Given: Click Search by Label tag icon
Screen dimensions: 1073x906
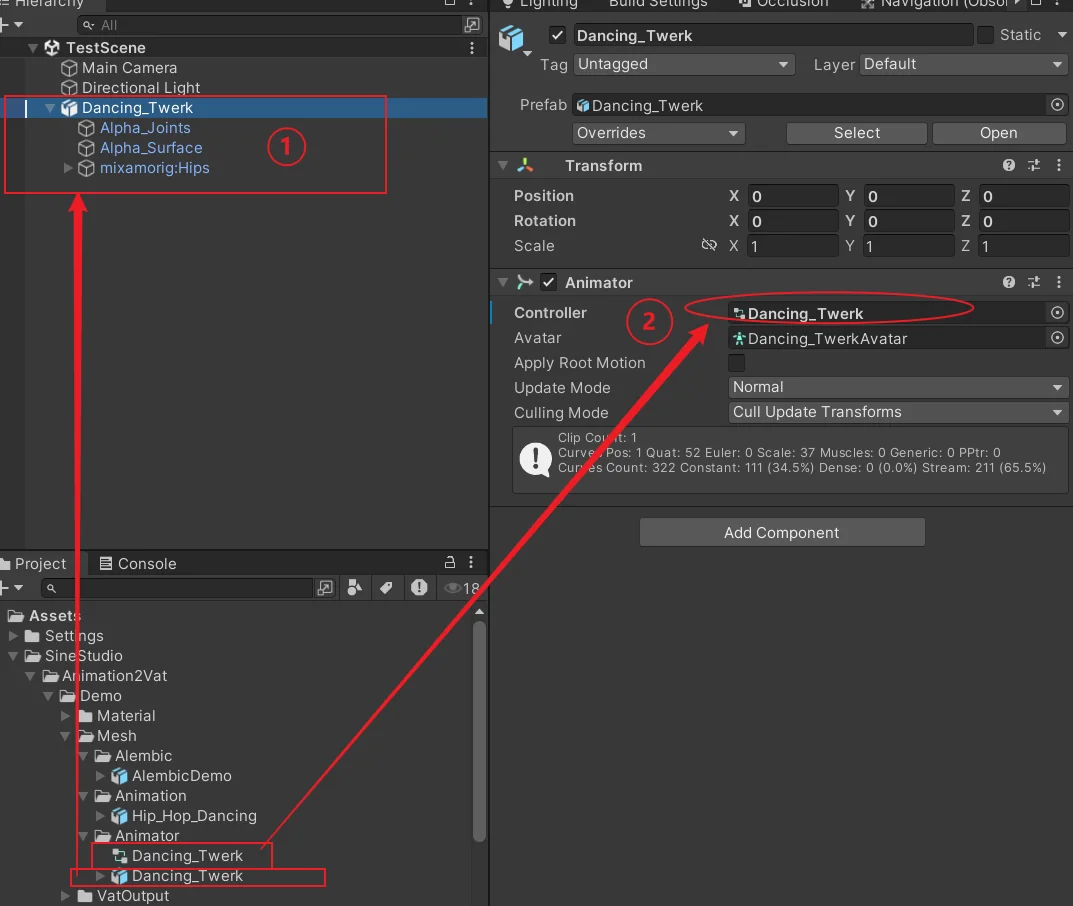Looking at the screenshot, I should pyautogui.click(x=386, y=588).
